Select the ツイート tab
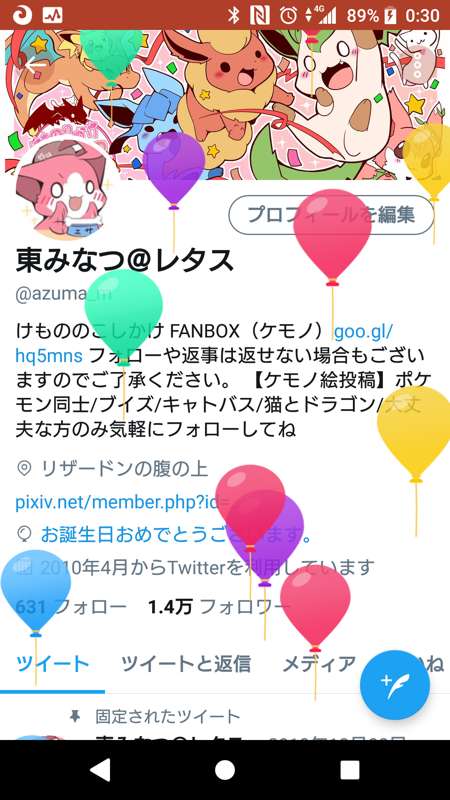 53,664
